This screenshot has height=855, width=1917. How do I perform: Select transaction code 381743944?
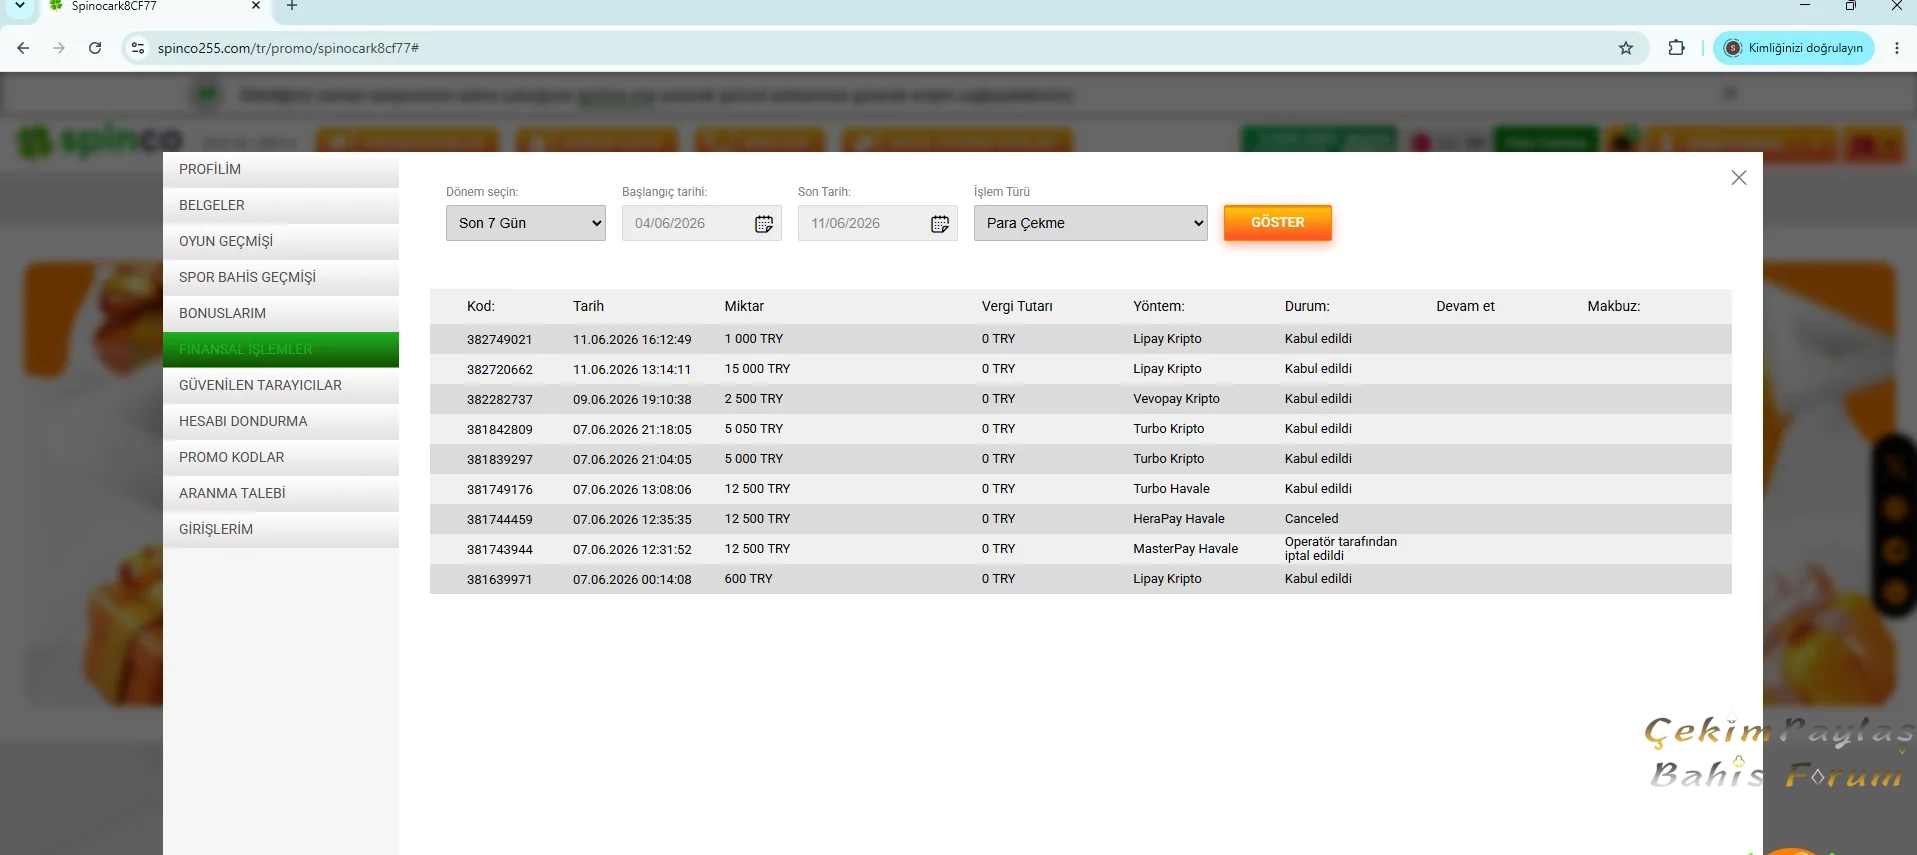499,549
